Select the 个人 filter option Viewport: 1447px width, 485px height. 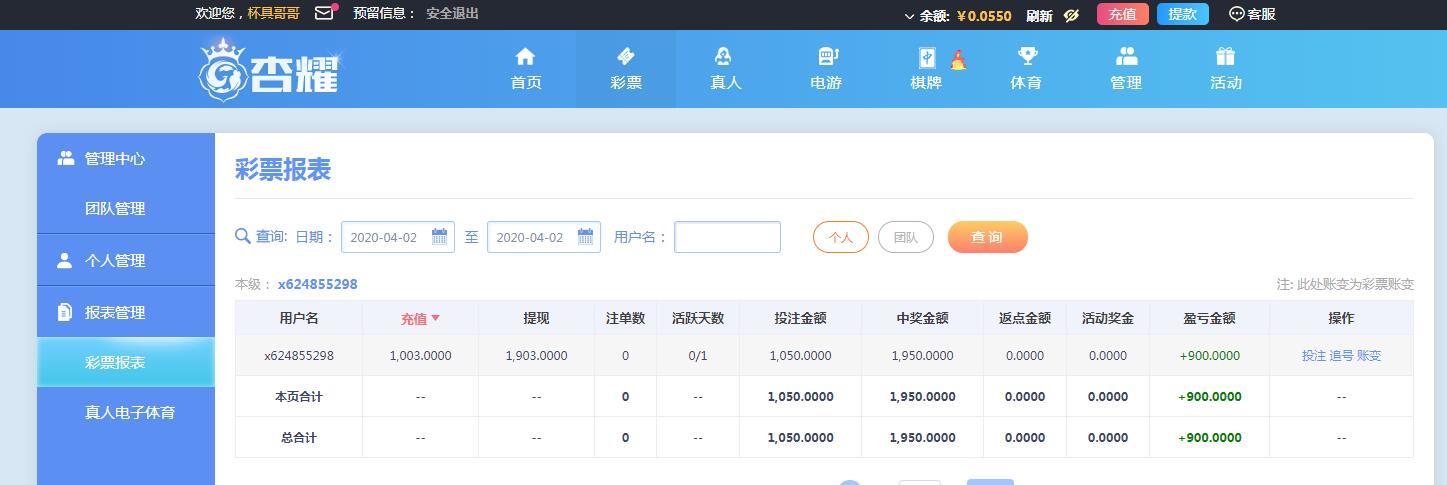pos(840,237)
